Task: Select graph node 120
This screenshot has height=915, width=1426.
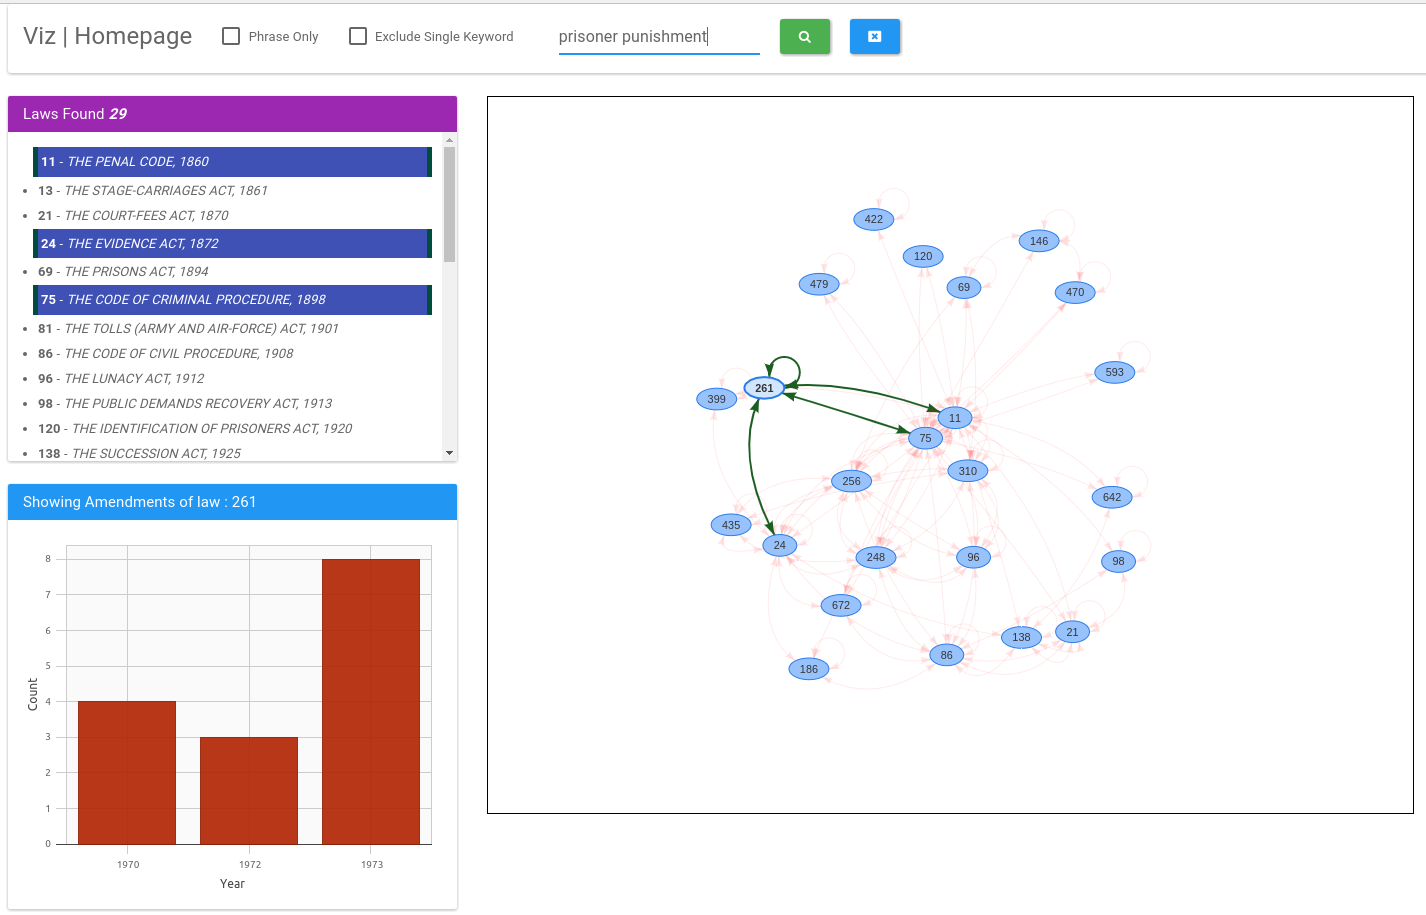Action: pos(923,256)
